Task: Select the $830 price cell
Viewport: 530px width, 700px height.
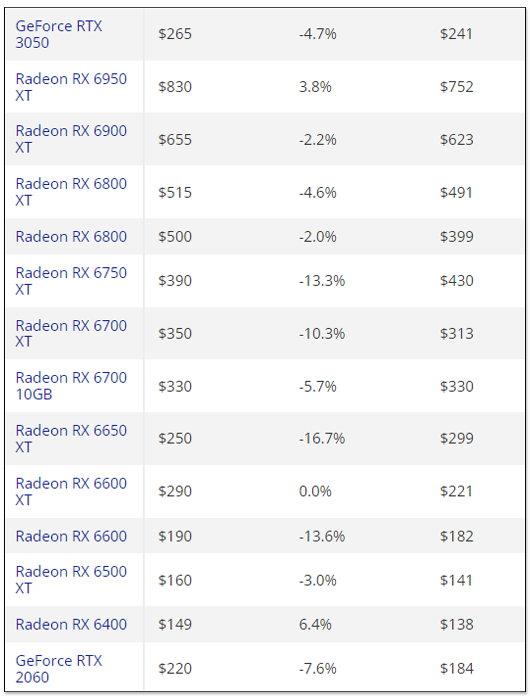Action: click(175, 87)
